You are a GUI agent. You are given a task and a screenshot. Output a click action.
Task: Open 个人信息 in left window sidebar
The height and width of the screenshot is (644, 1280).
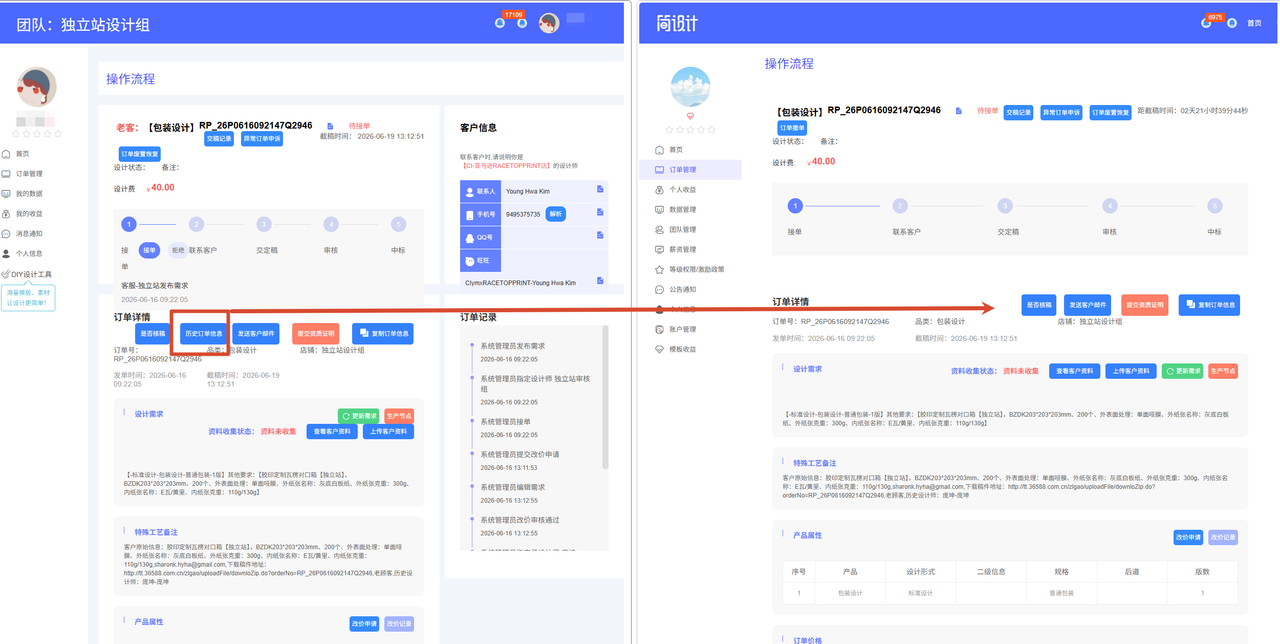point(22,254)
